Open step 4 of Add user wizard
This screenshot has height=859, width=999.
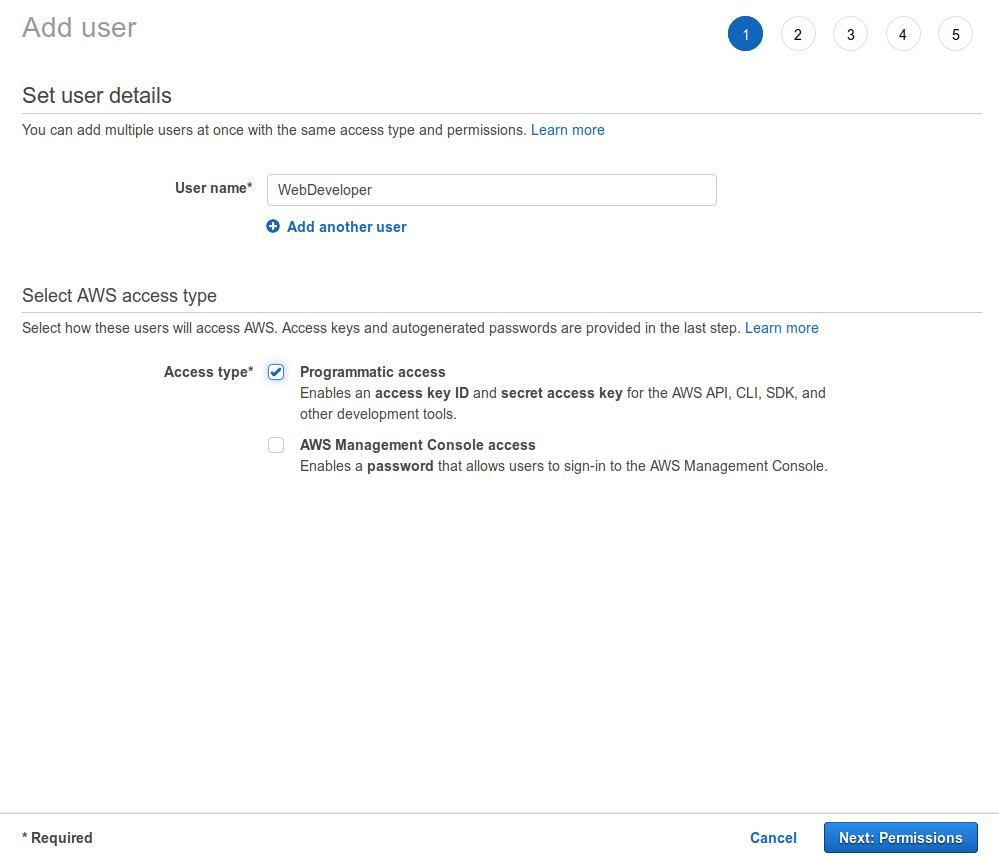pos(903,34)
